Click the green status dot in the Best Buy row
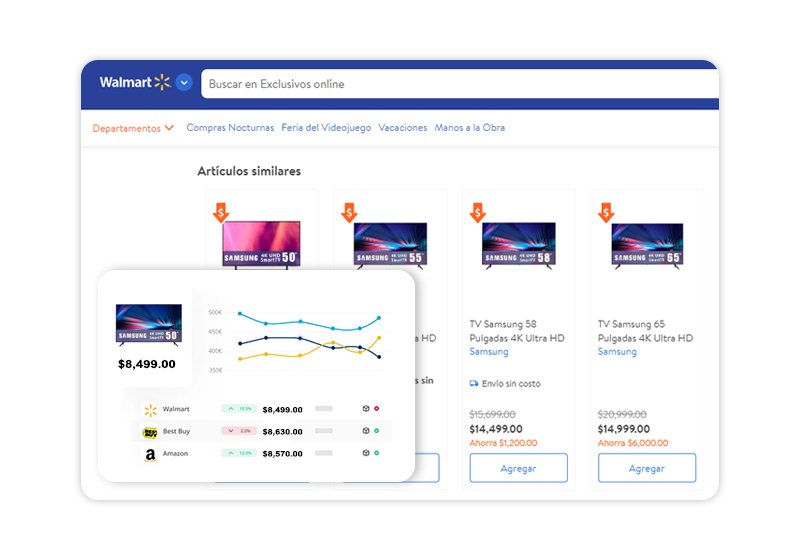 377,430
